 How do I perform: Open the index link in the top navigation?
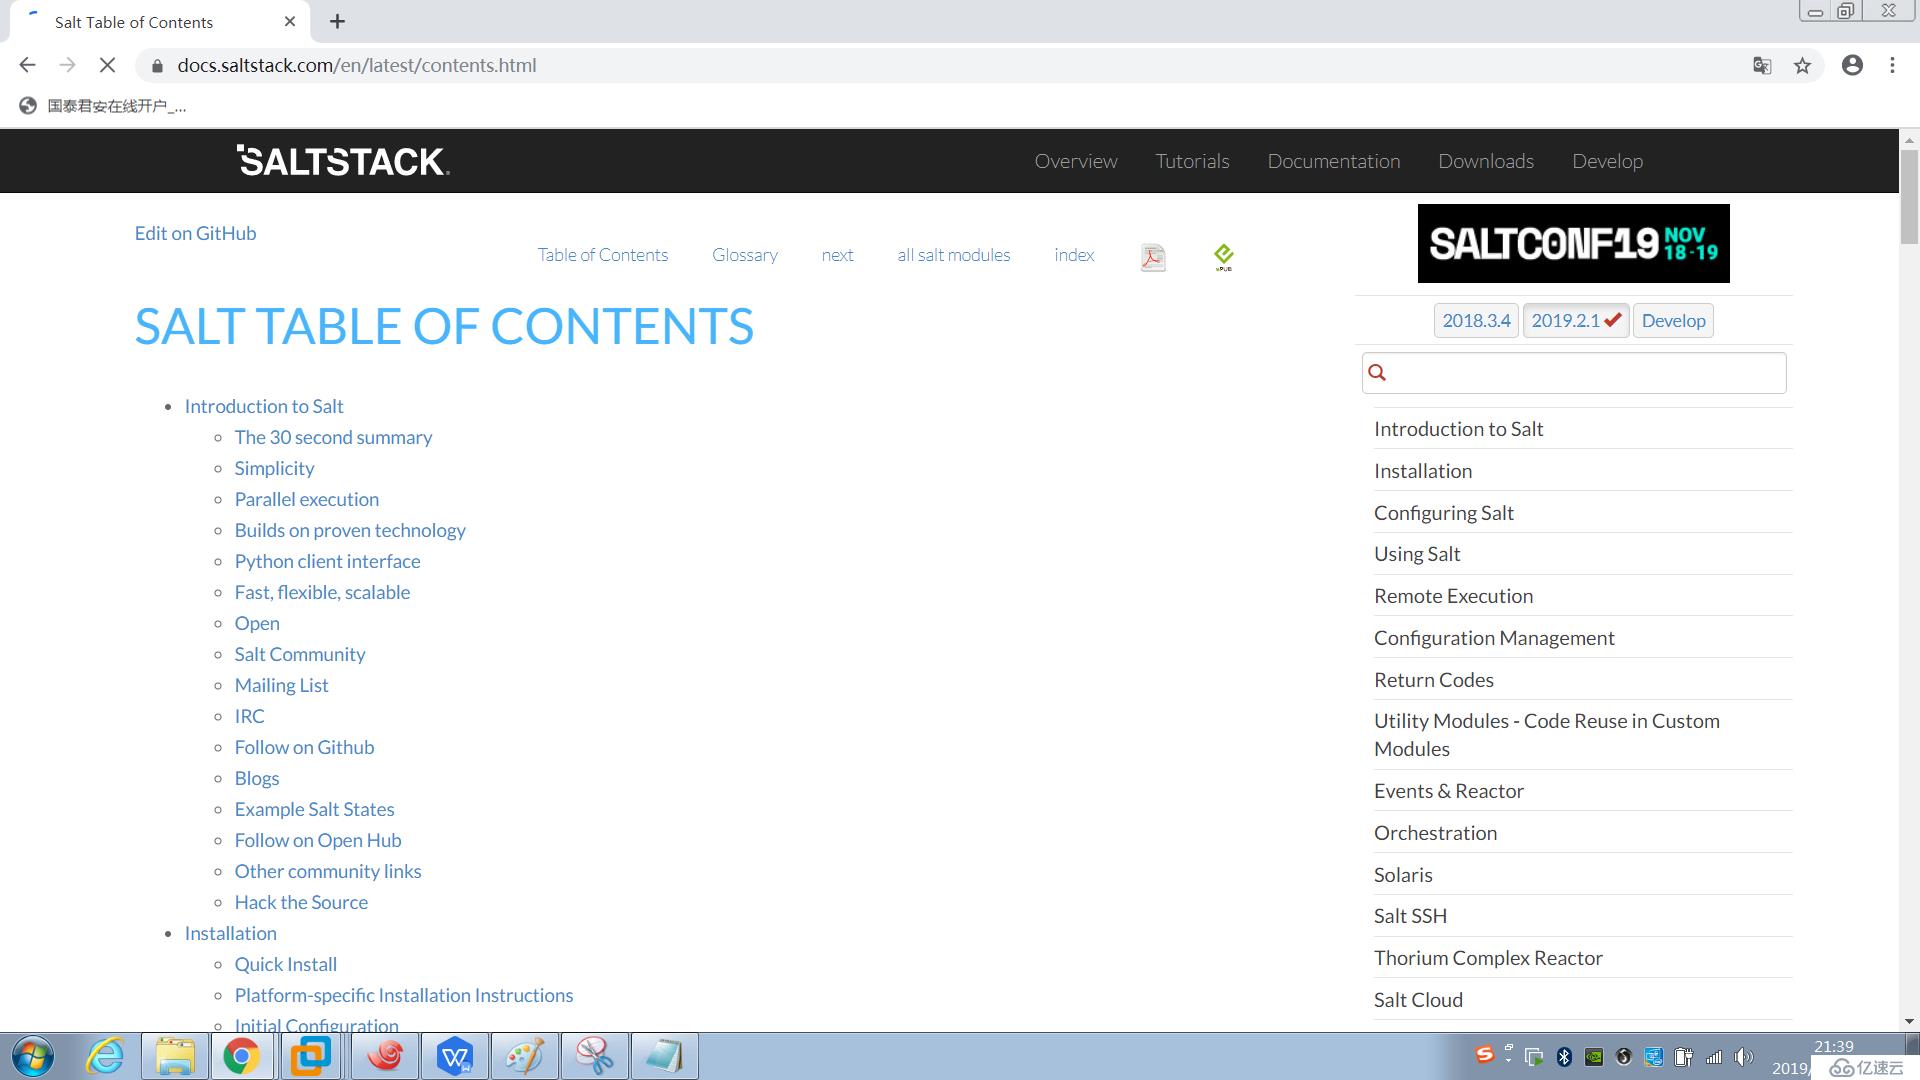1074,255
